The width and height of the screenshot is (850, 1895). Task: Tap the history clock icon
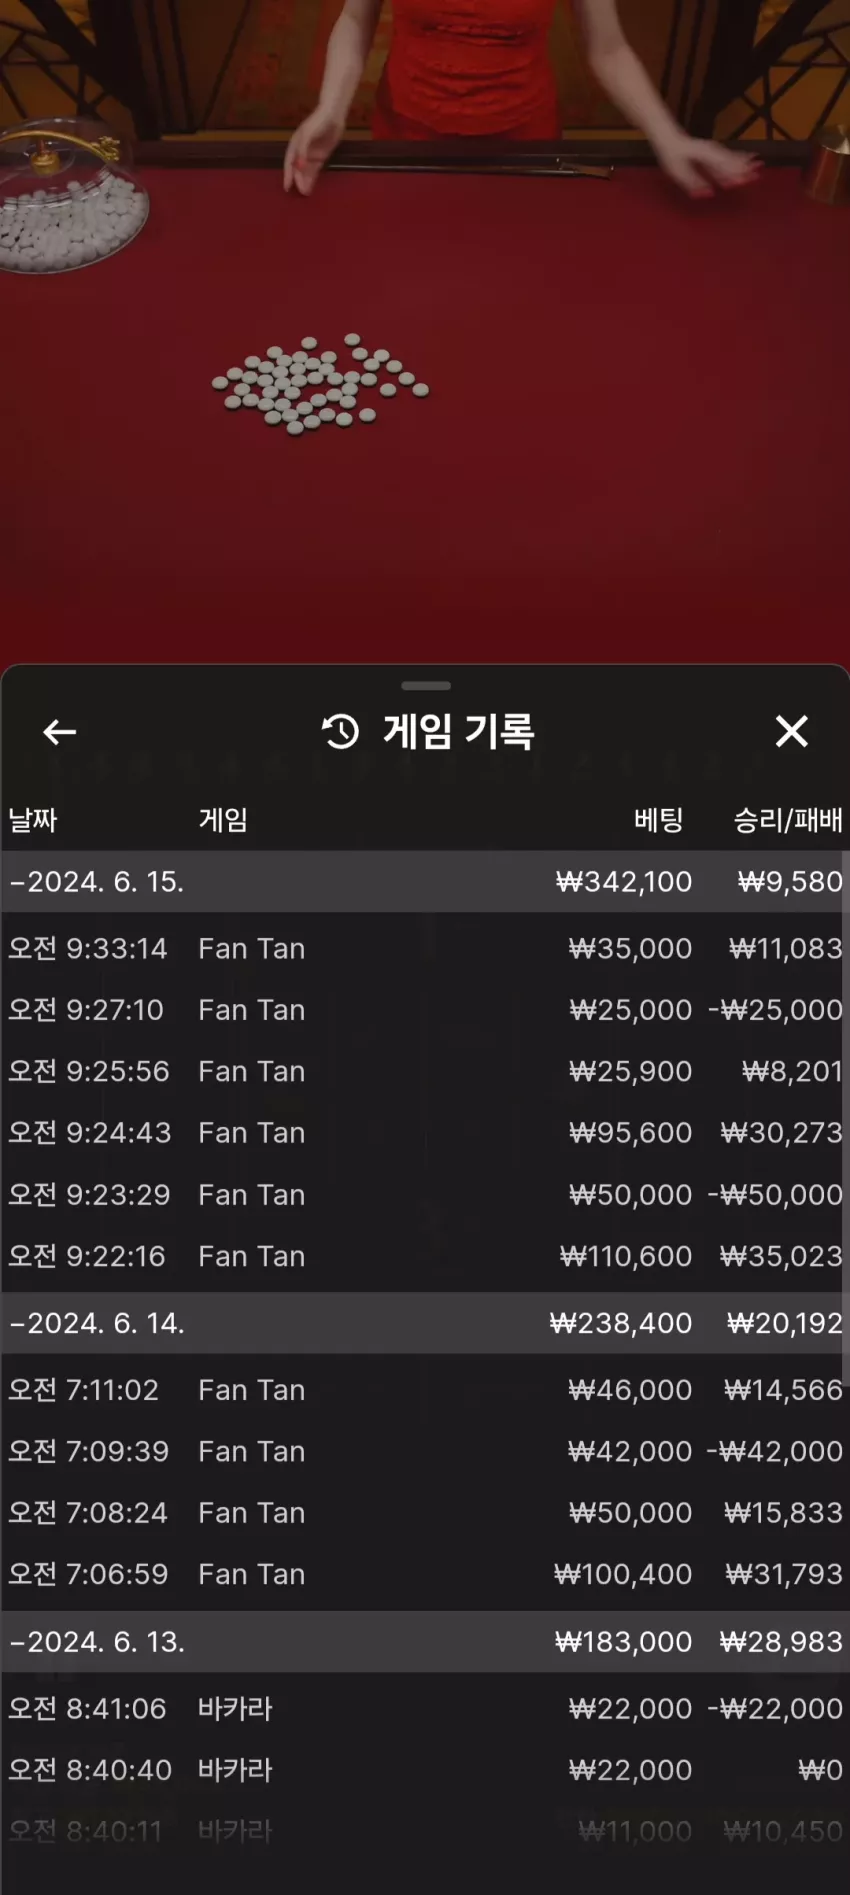(x=340, y=732)
